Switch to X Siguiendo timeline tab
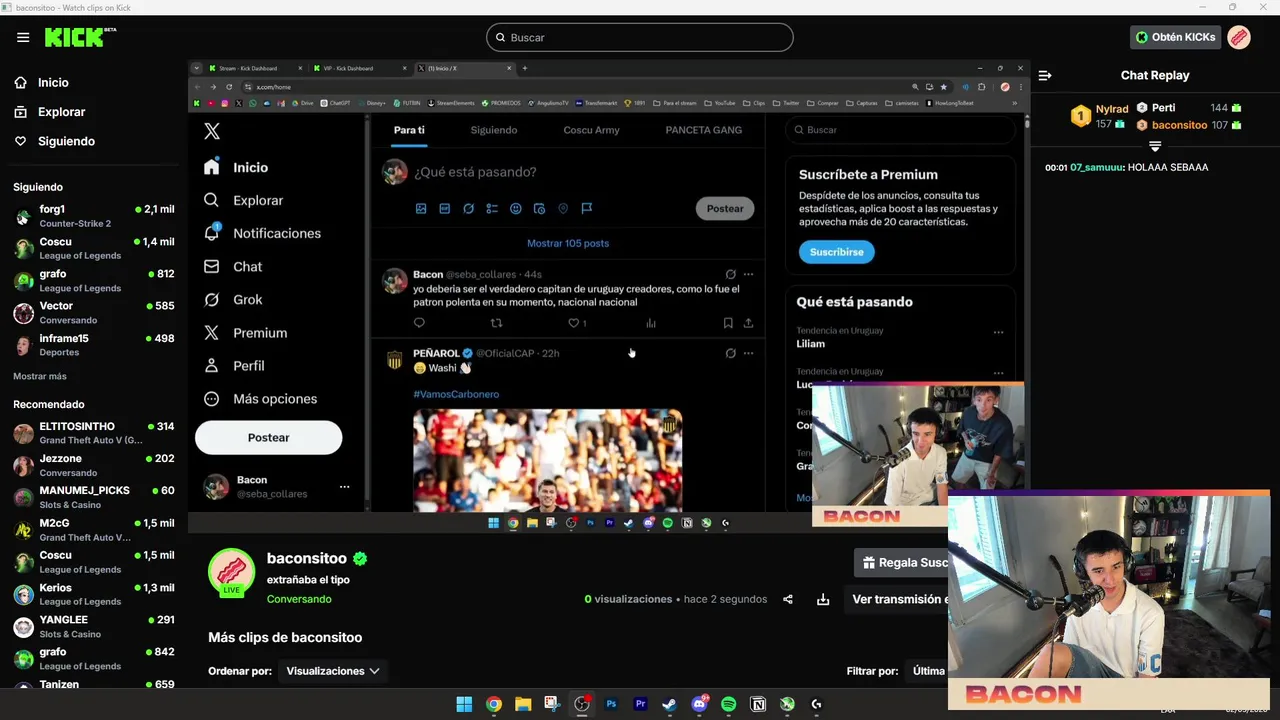 [494, 130]
